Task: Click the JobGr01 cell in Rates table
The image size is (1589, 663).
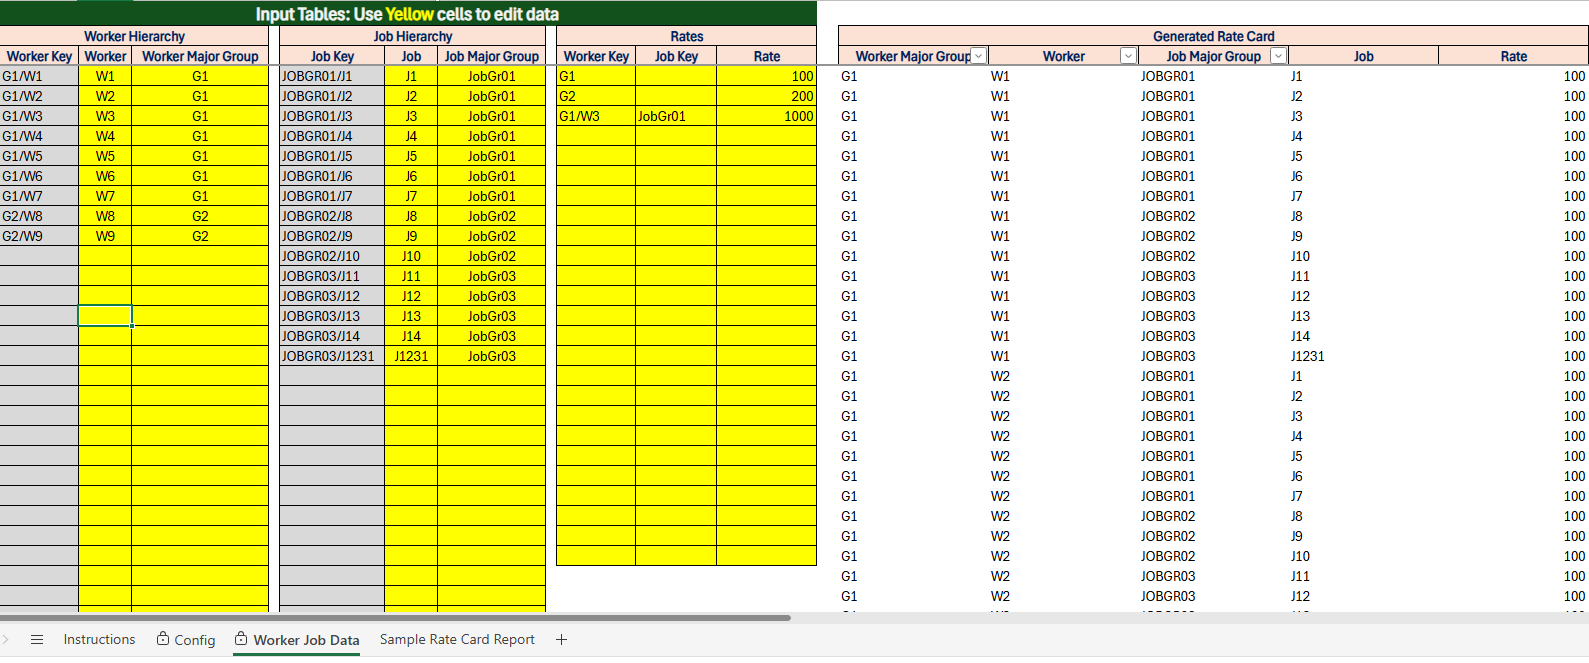Action: (x=675, y=116)
